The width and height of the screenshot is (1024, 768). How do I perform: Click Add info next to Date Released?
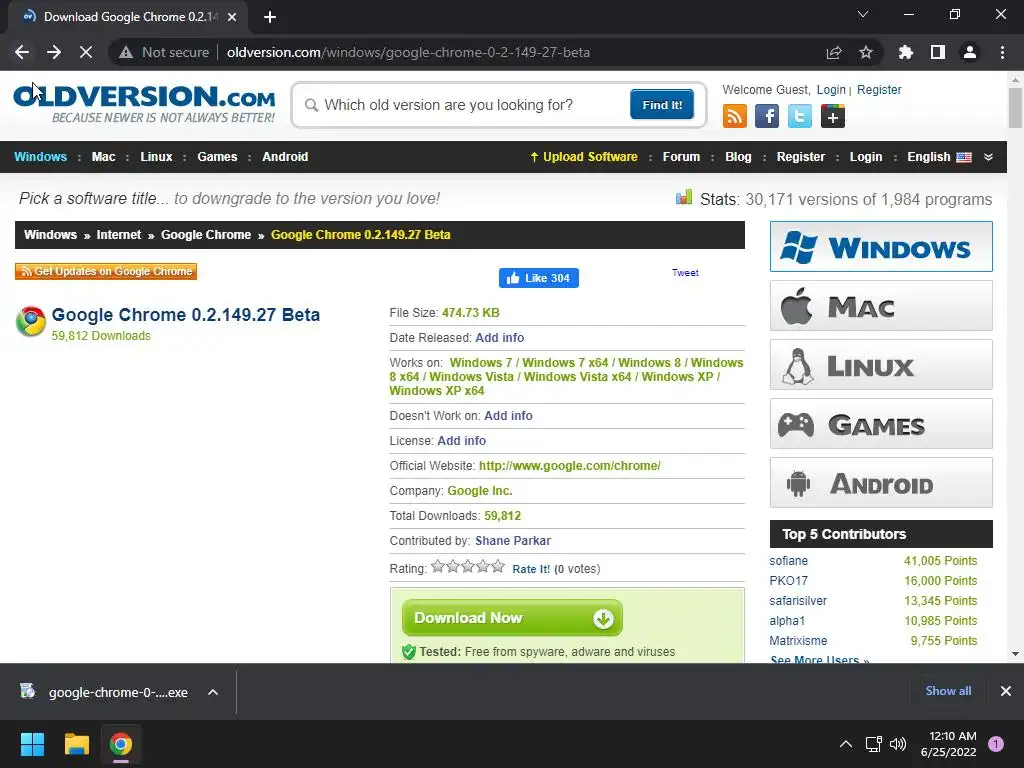500,338
